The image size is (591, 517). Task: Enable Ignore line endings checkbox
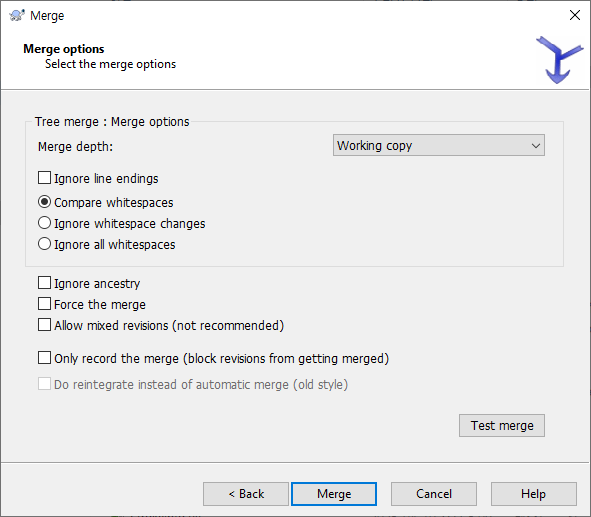[x=44, y=177]
